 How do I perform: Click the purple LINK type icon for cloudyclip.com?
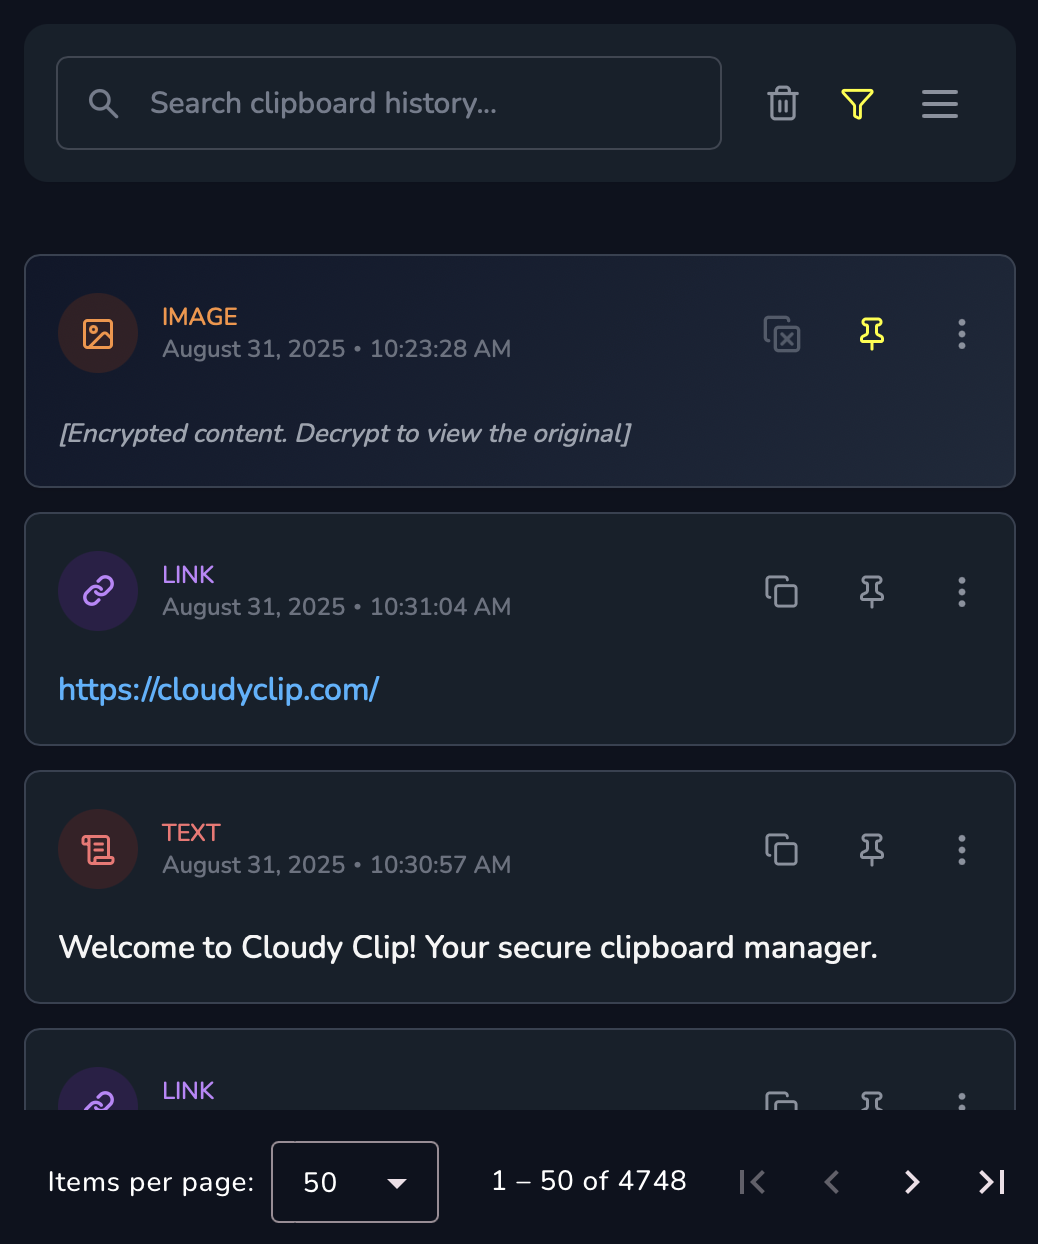[x=98, y=591]
